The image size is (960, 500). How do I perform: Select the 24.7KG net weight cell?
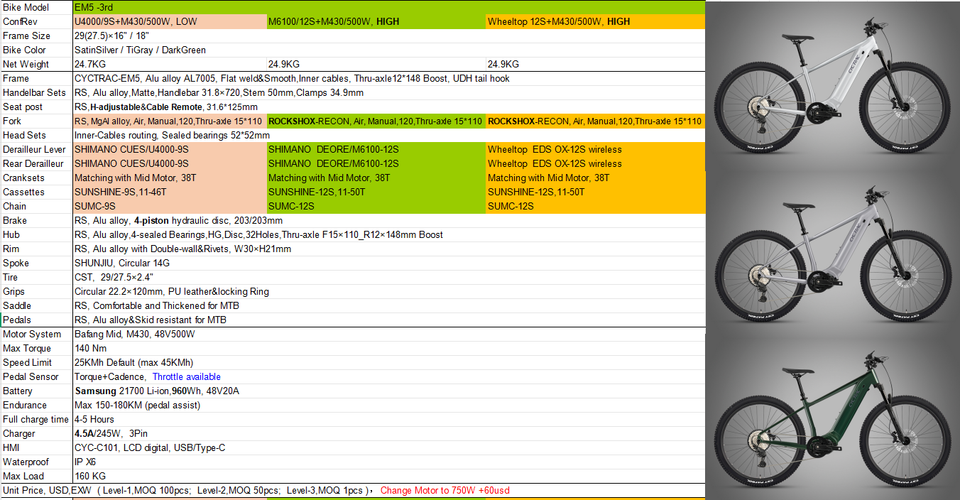click(170, 64)
